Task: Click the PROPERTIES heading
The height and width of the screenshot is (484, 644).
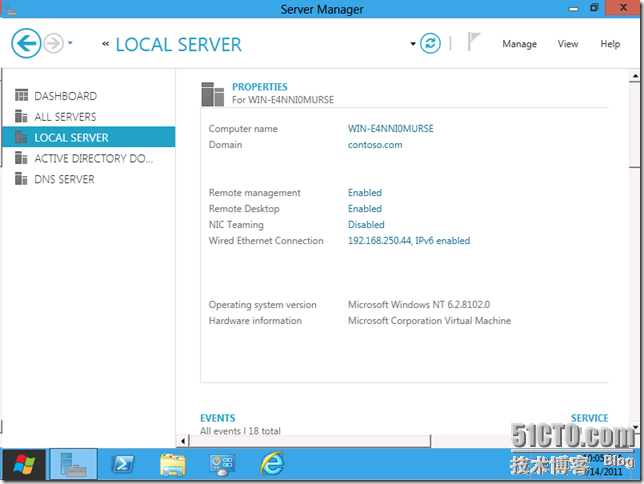Action: tap(260, 87)
